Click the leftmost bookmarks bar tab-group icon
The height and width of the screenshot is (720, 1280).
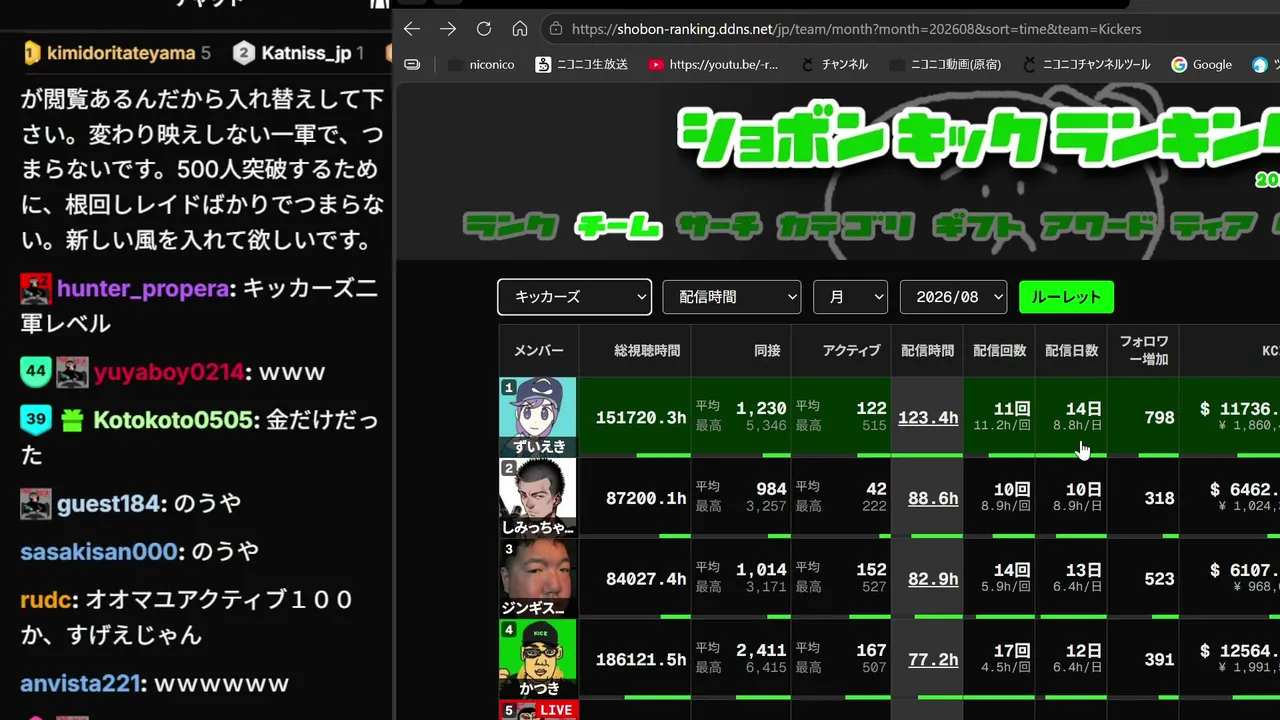412,64
